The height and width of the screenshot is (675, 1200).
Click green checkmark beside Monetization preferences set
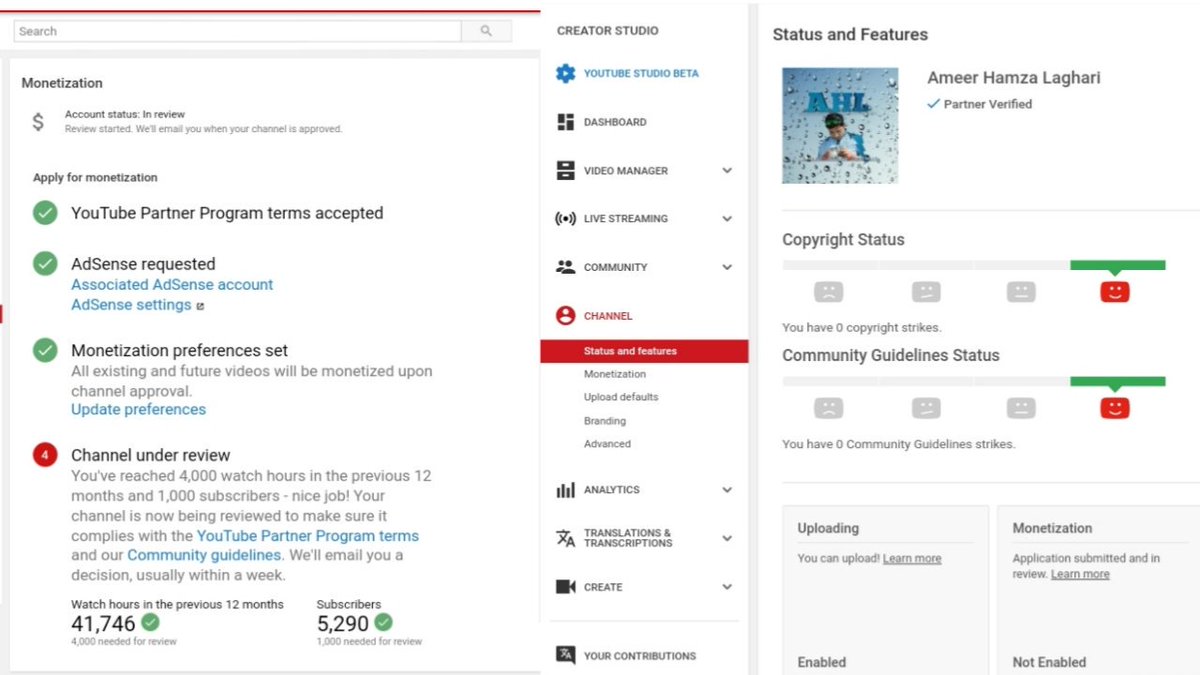click(x=45, y=351)
